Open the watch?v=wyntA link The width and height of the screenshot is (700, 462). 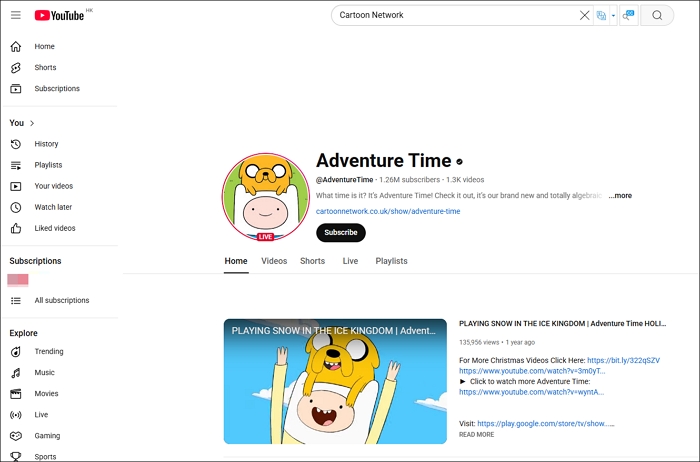point(531,392)
